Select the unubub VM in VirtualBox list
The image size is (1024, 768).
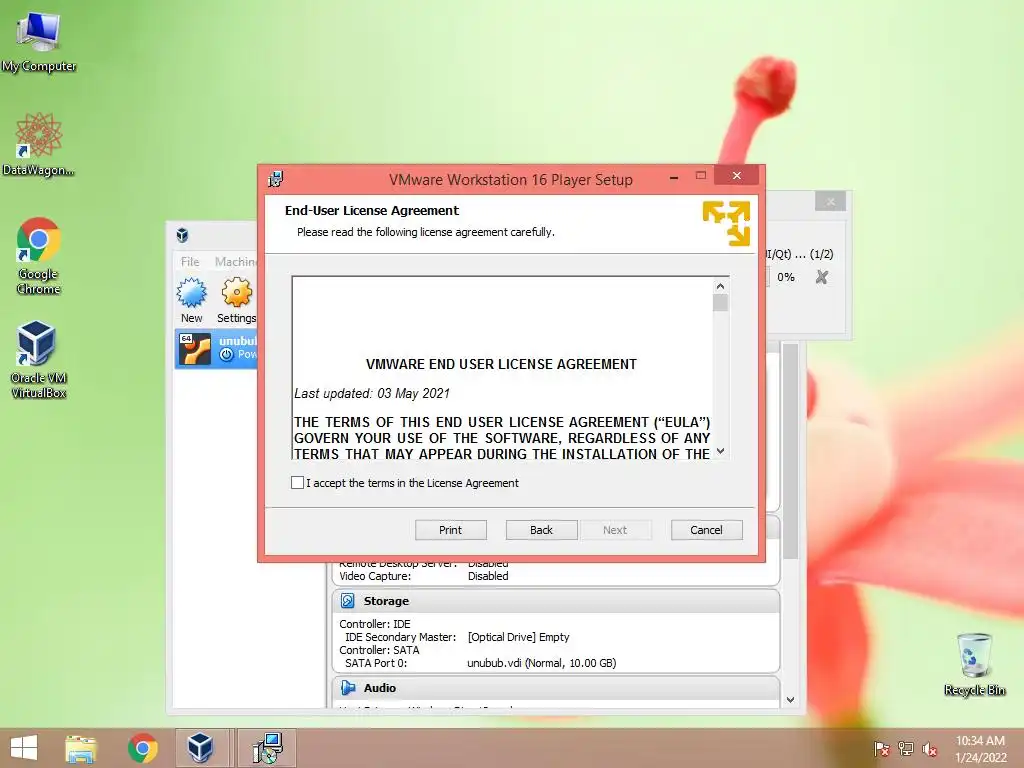[x=216, y=349]
